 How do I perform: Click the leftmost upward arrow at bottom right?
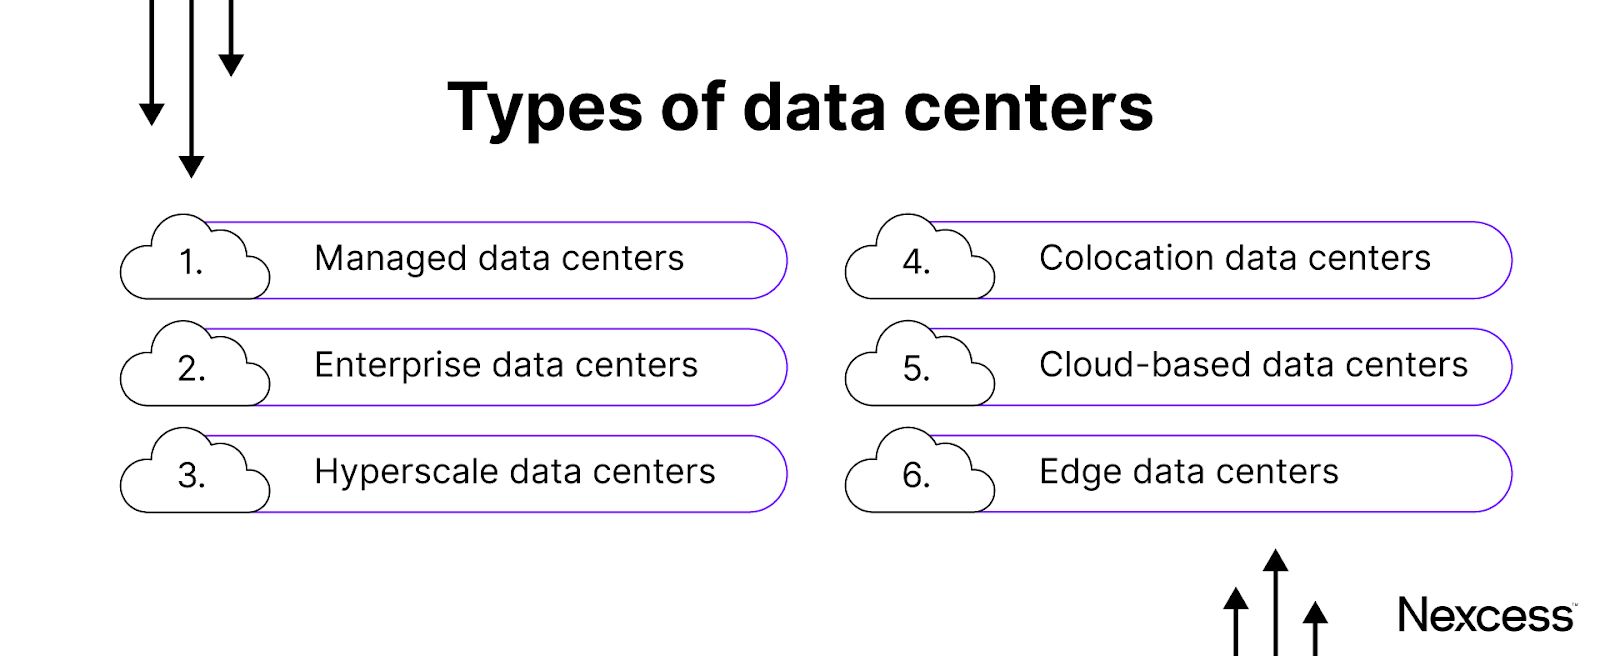(x=1236, y=621)
